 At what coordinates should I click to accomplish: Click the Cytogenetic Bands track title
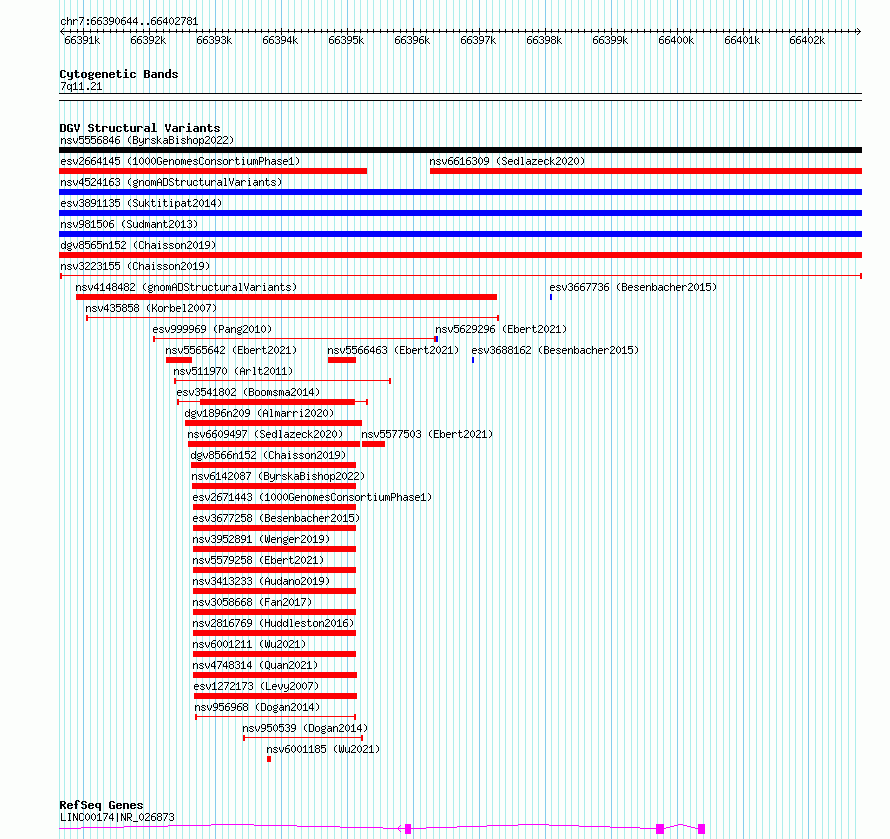pos(119,74)
